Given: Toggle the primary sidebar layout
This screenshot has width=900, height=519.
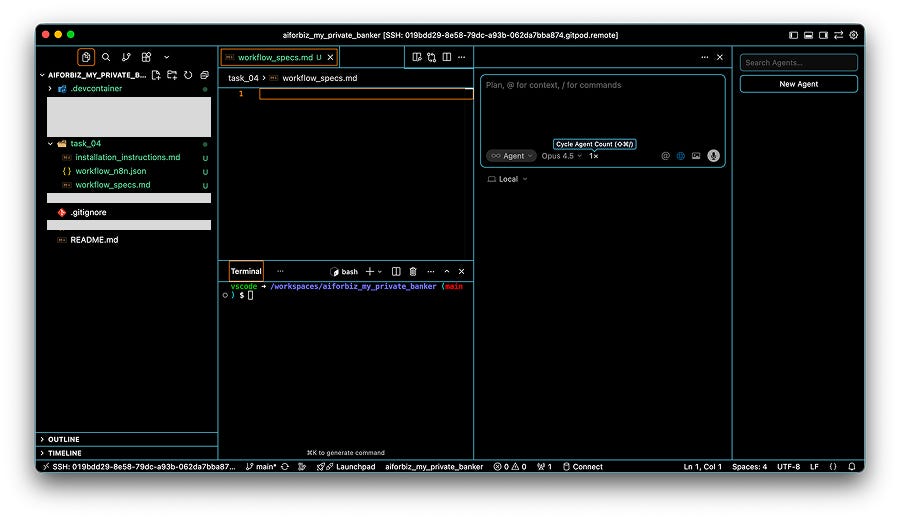Looking at the screenshot, I should pos(793,35).
